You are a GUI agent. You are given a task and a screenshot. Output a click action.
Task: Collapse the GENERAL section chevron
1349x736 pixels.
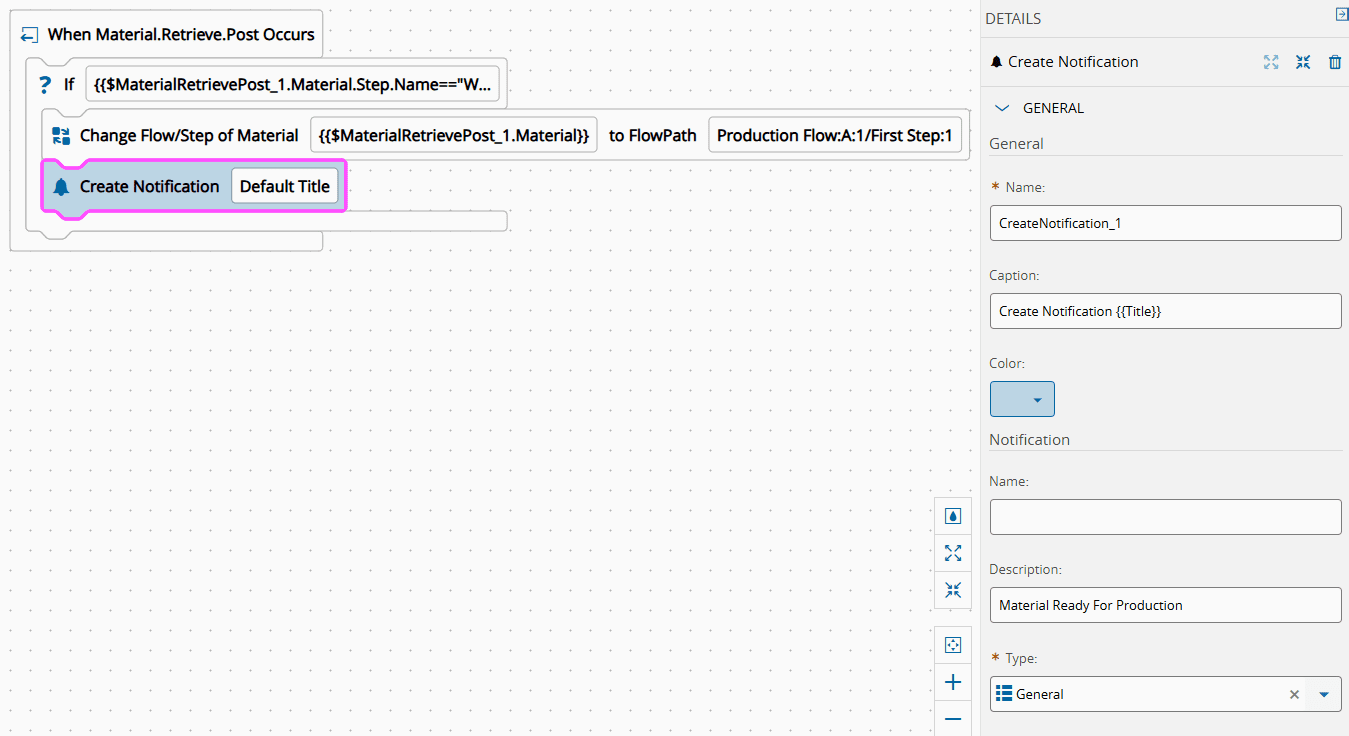click(1002, 108)
